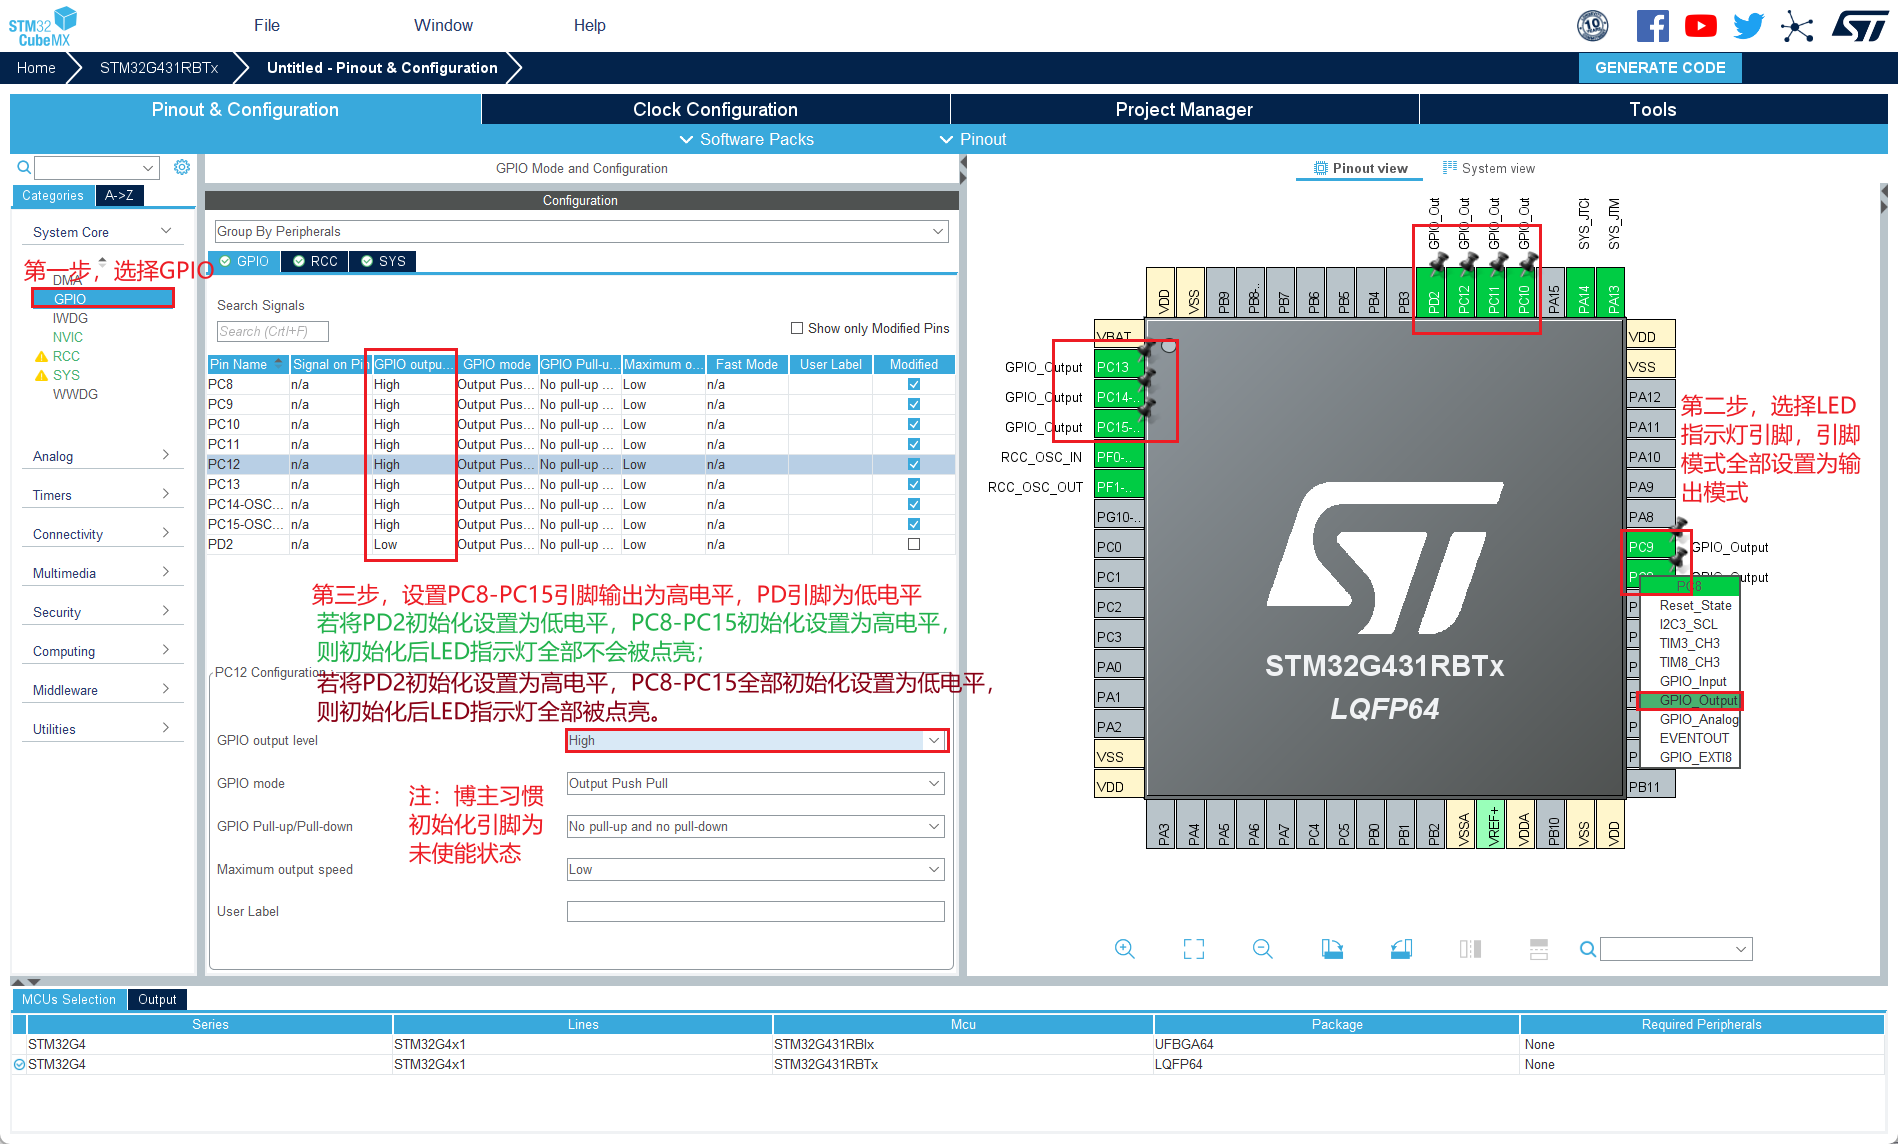The image size is (1898, 1144).
Task: Click the Search Signals input field
Action: tap(272, 331)
